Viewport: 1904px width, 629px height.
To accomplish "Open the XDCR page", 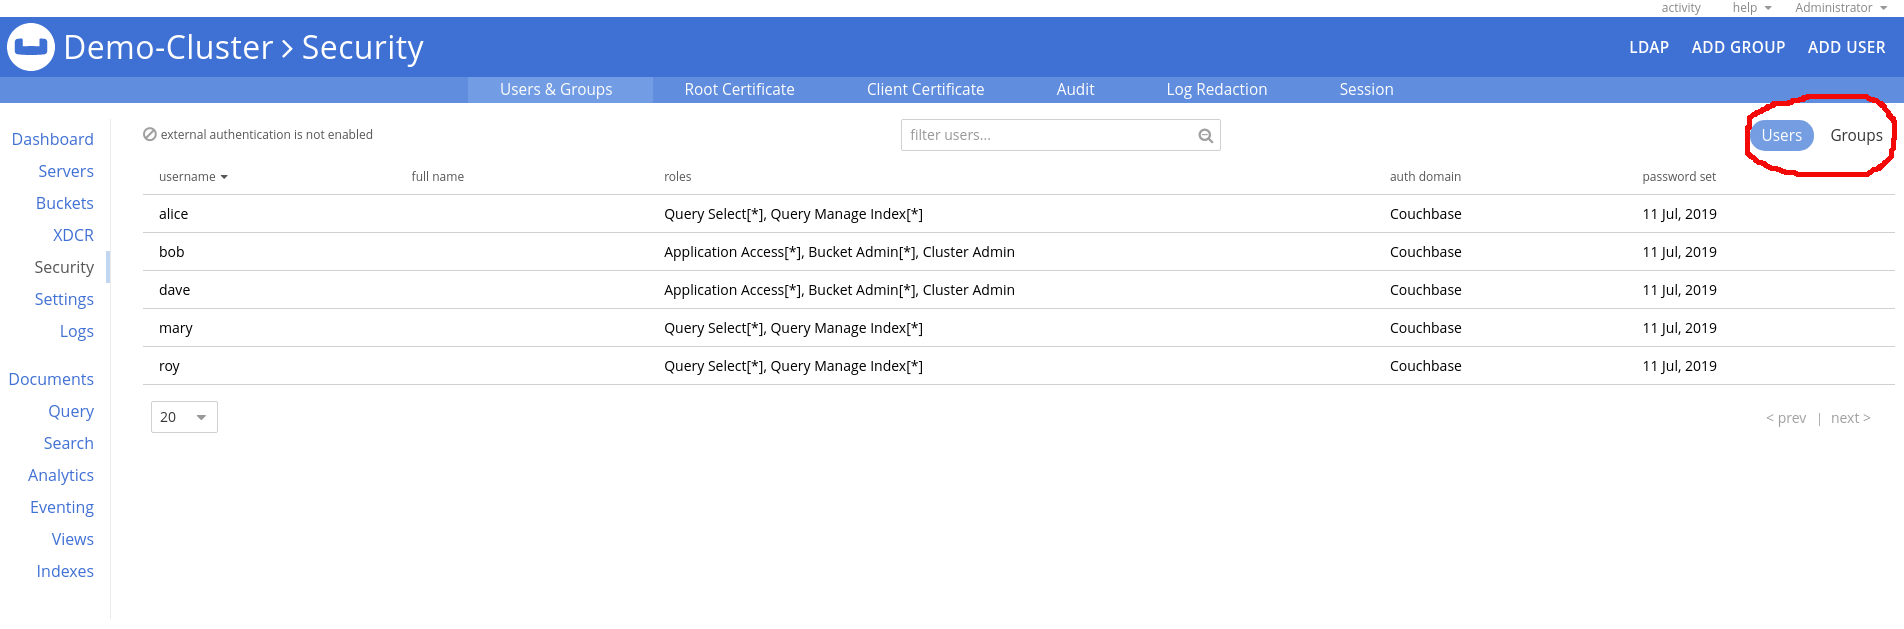I will tap(73, 235).
